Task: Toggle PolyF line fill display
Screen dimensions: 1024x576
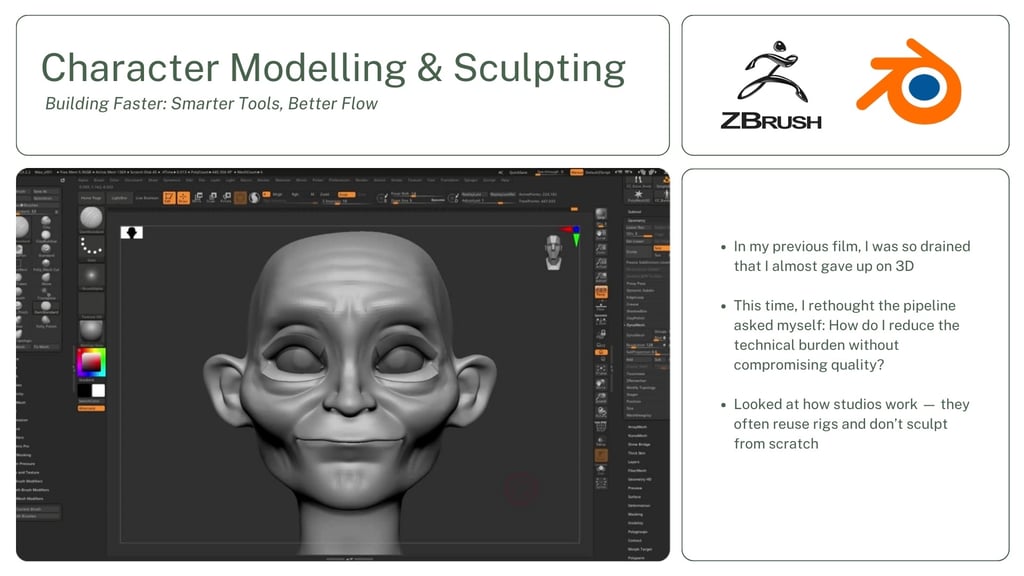Action: click(601, 426)
